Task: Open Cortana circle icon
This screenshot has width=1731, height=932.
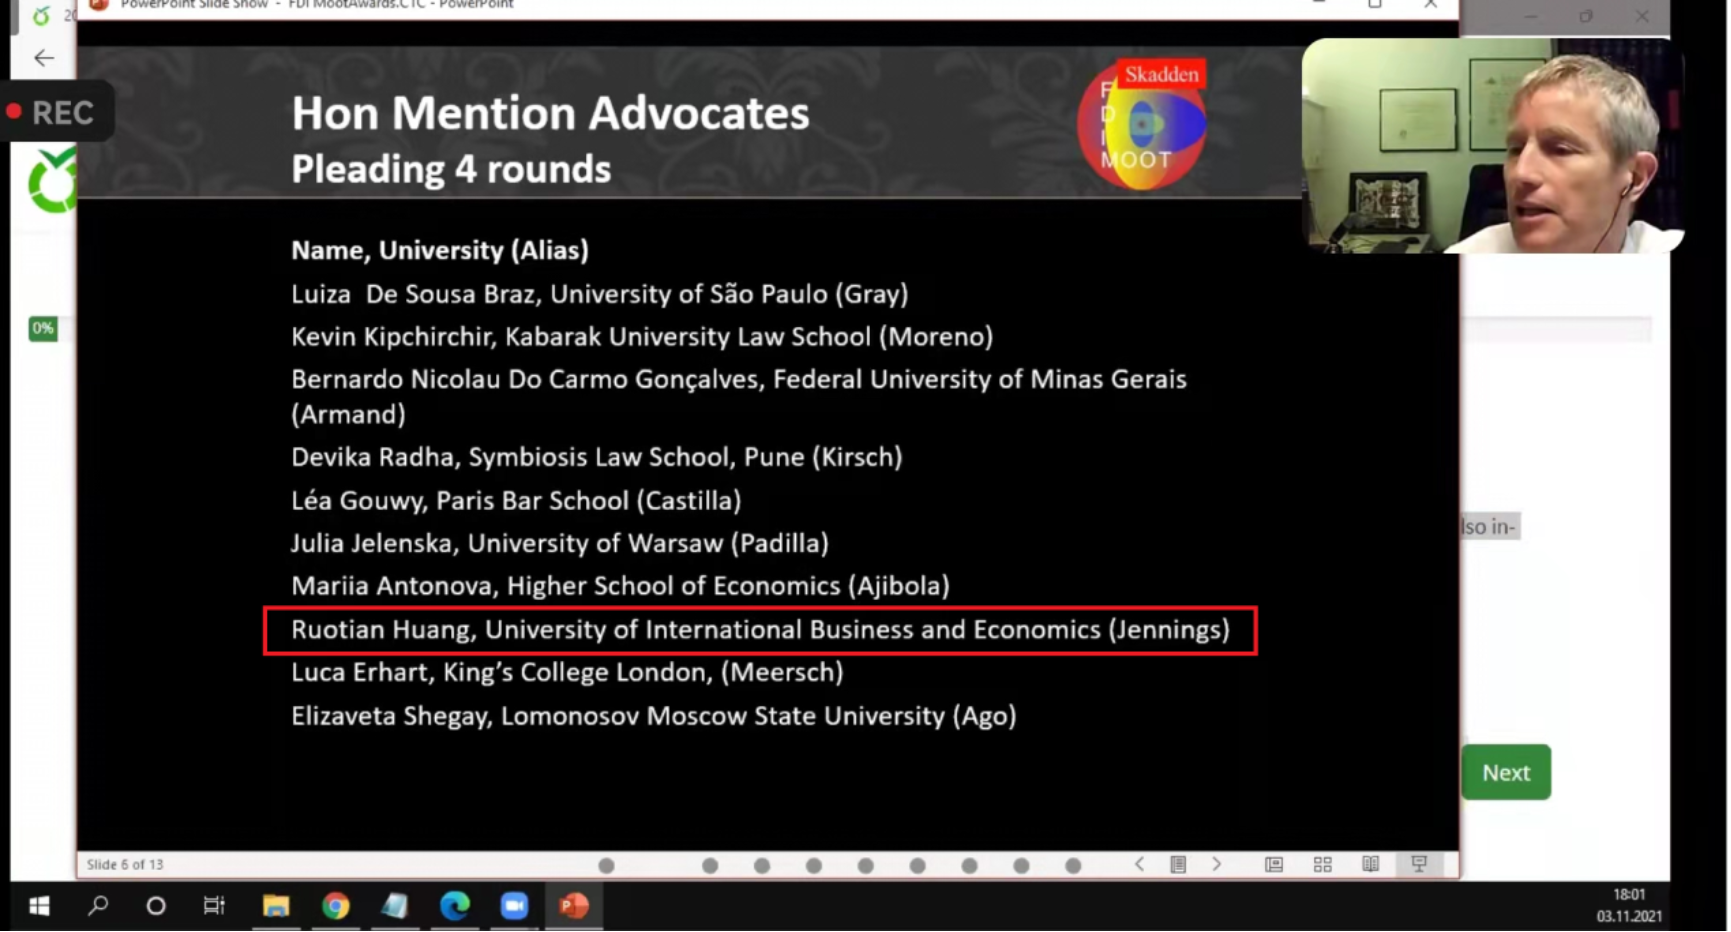Action: click(156, 906)
